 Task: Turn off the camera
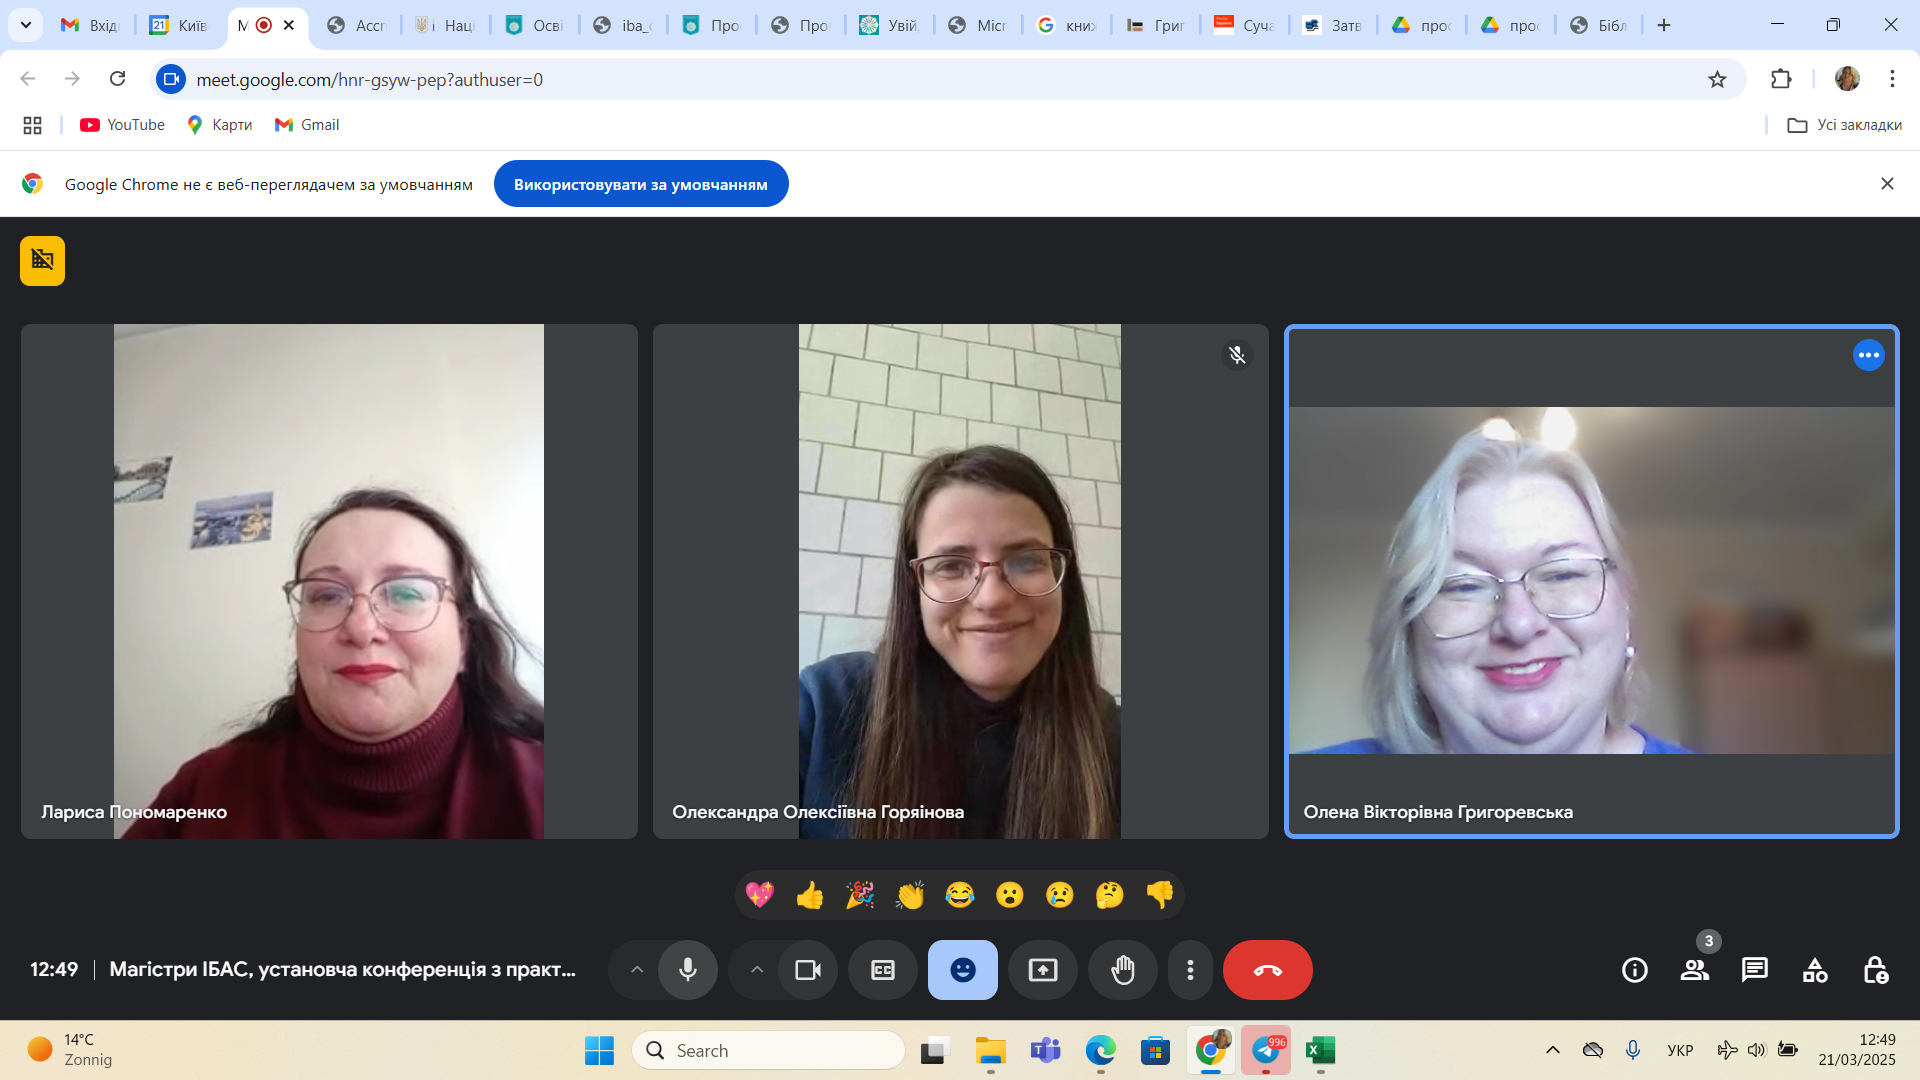(x=808, y=970)
